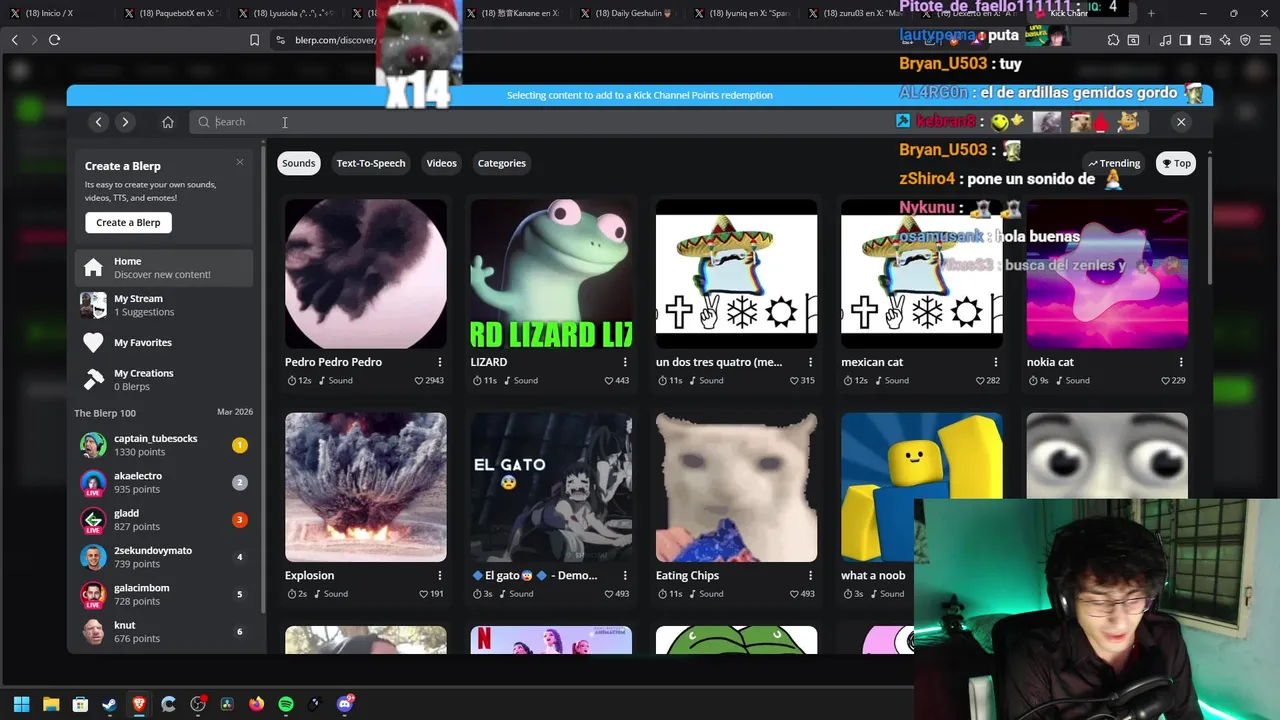The width and height of the screenshot is (1280, 720).
Task: Open knut leaderboard entry
Action: (x=164, y=632)
